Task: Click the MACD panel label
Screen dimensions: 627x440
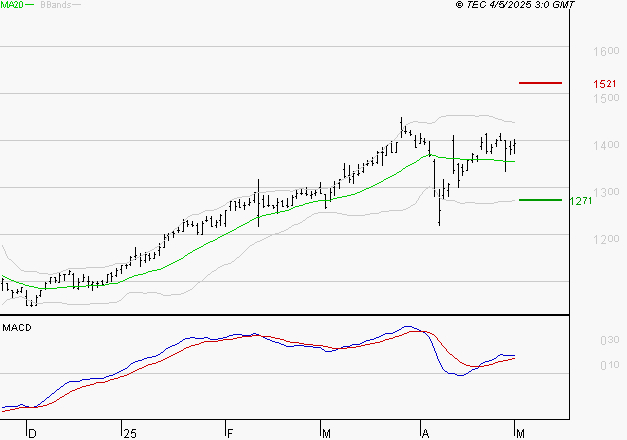Action: point(17,328)
